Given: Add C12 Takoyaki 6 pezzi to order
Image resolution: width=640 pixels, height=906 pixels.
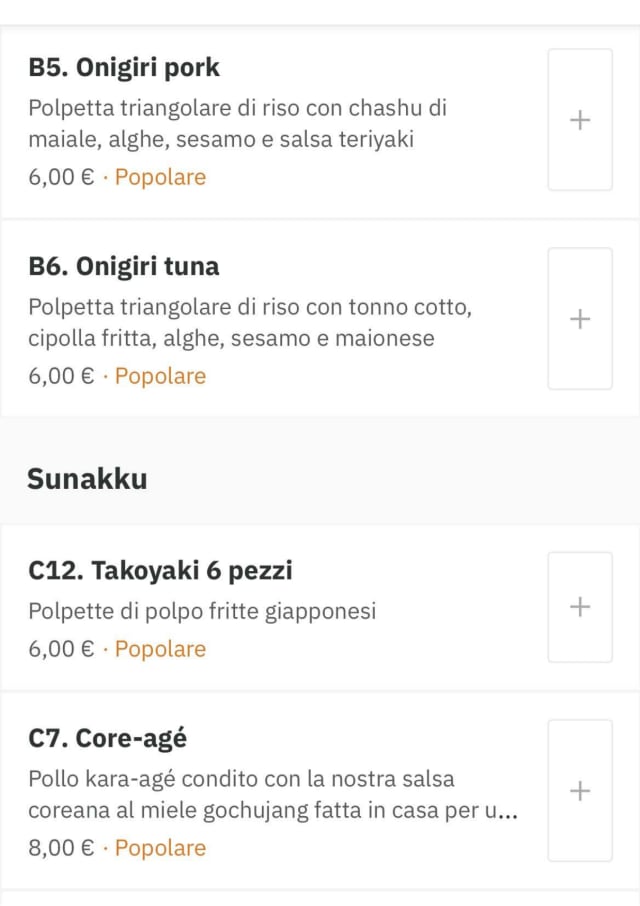Looking at the screenshot, I should click(x=580, y=607).
